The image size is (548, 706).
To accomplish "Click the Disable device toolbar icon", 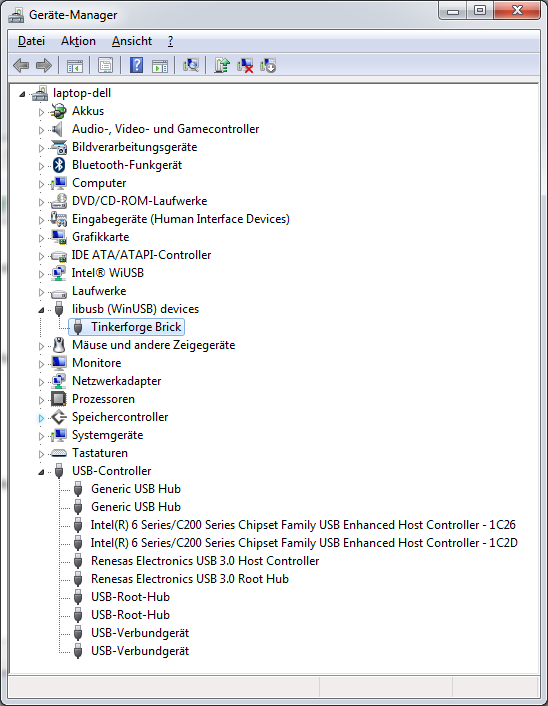I will click(268, 66).
